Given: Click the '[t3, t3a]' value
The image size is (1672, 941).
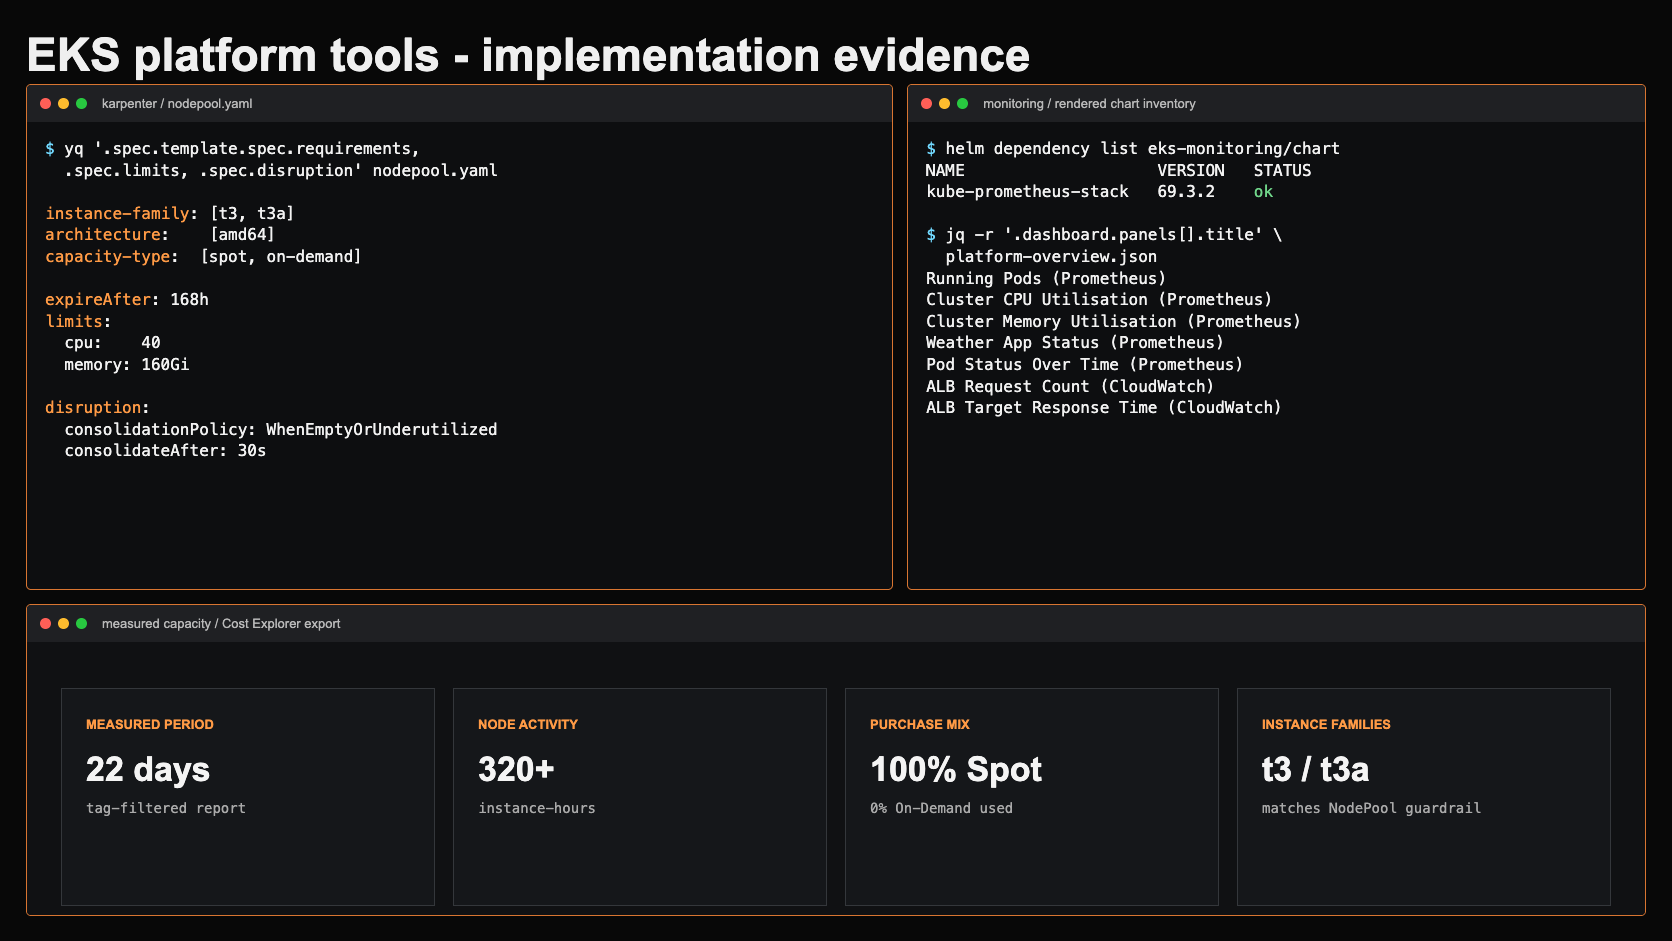Looking at the screenshot, I should [252, 213].
